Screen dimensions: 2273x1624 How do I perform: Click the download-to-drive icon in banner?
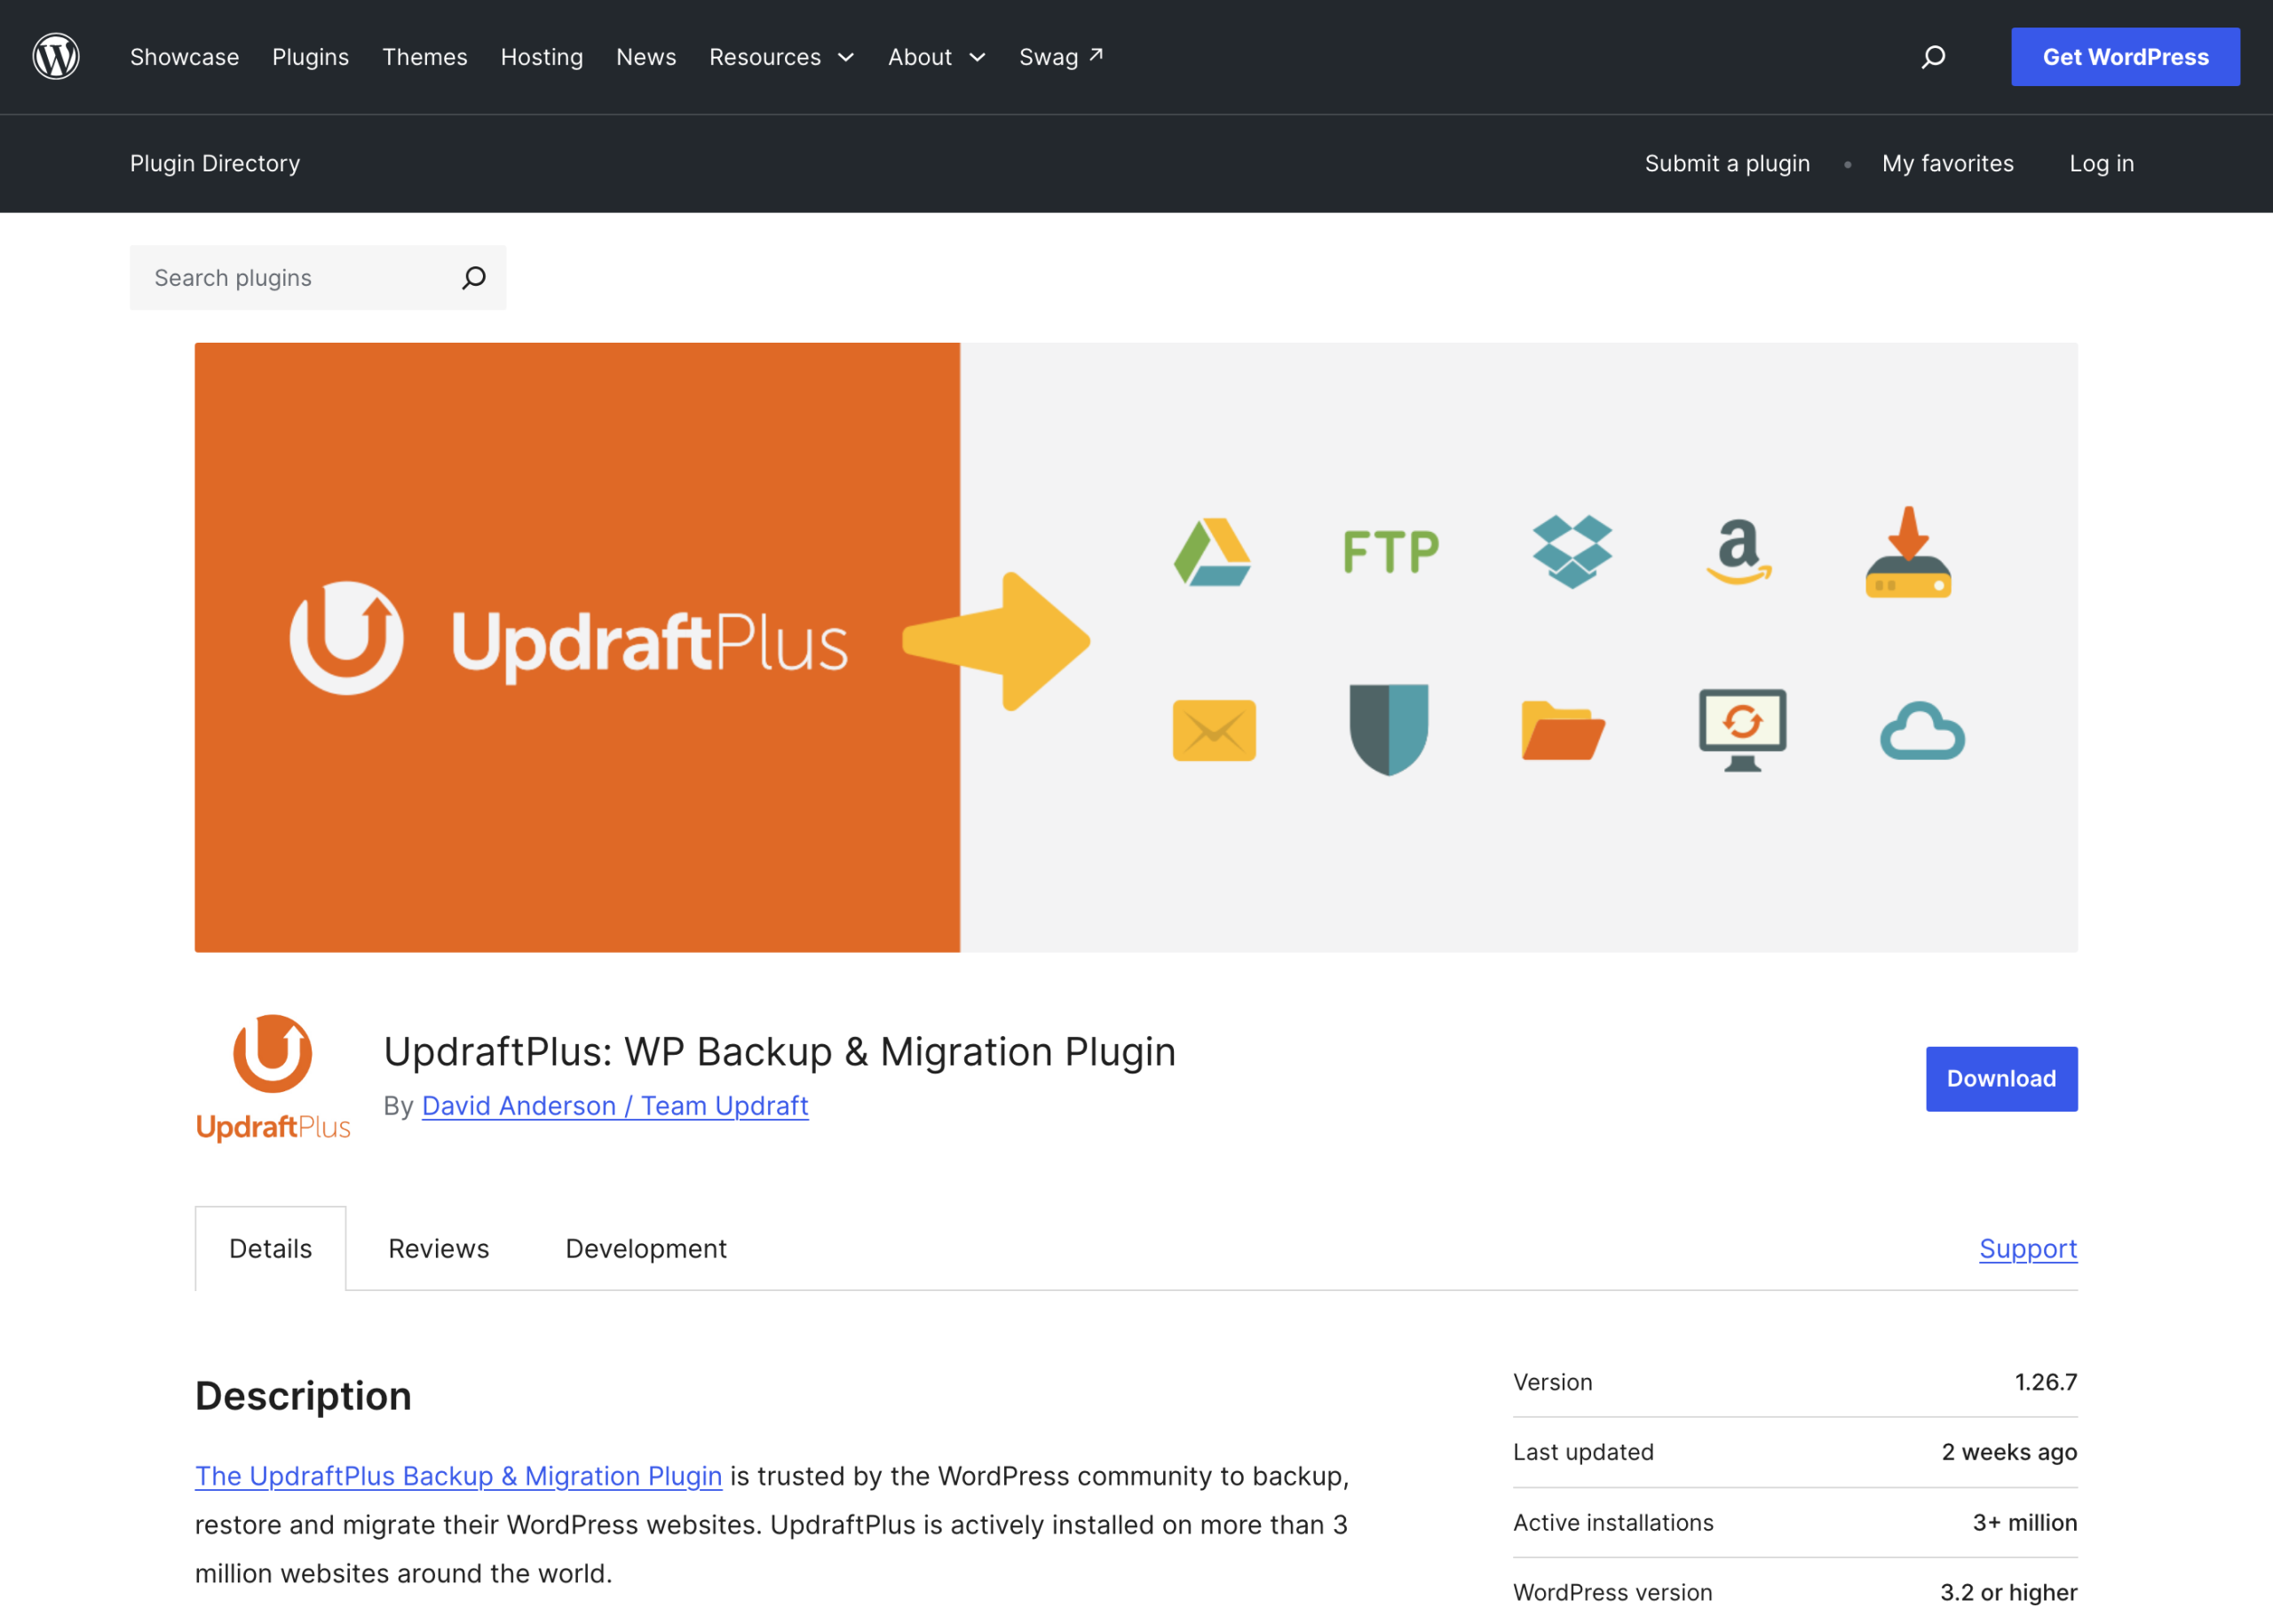tap(1908, 552)
